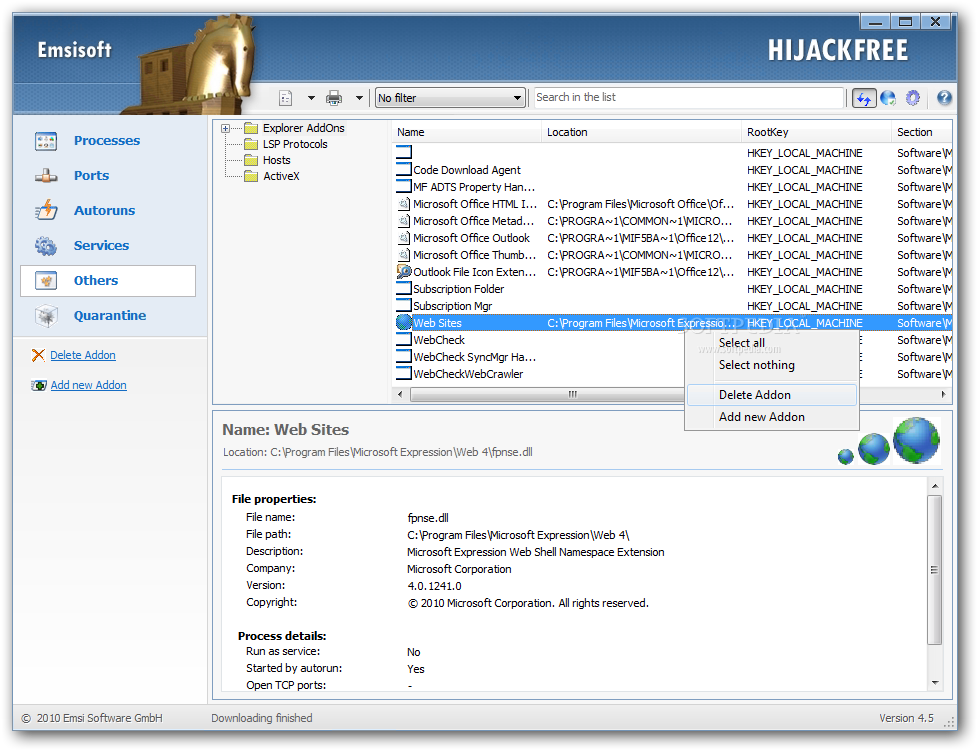978x751 pixels.
Task: Select the Others sidebar icon
Action: [x=46, y=281]
